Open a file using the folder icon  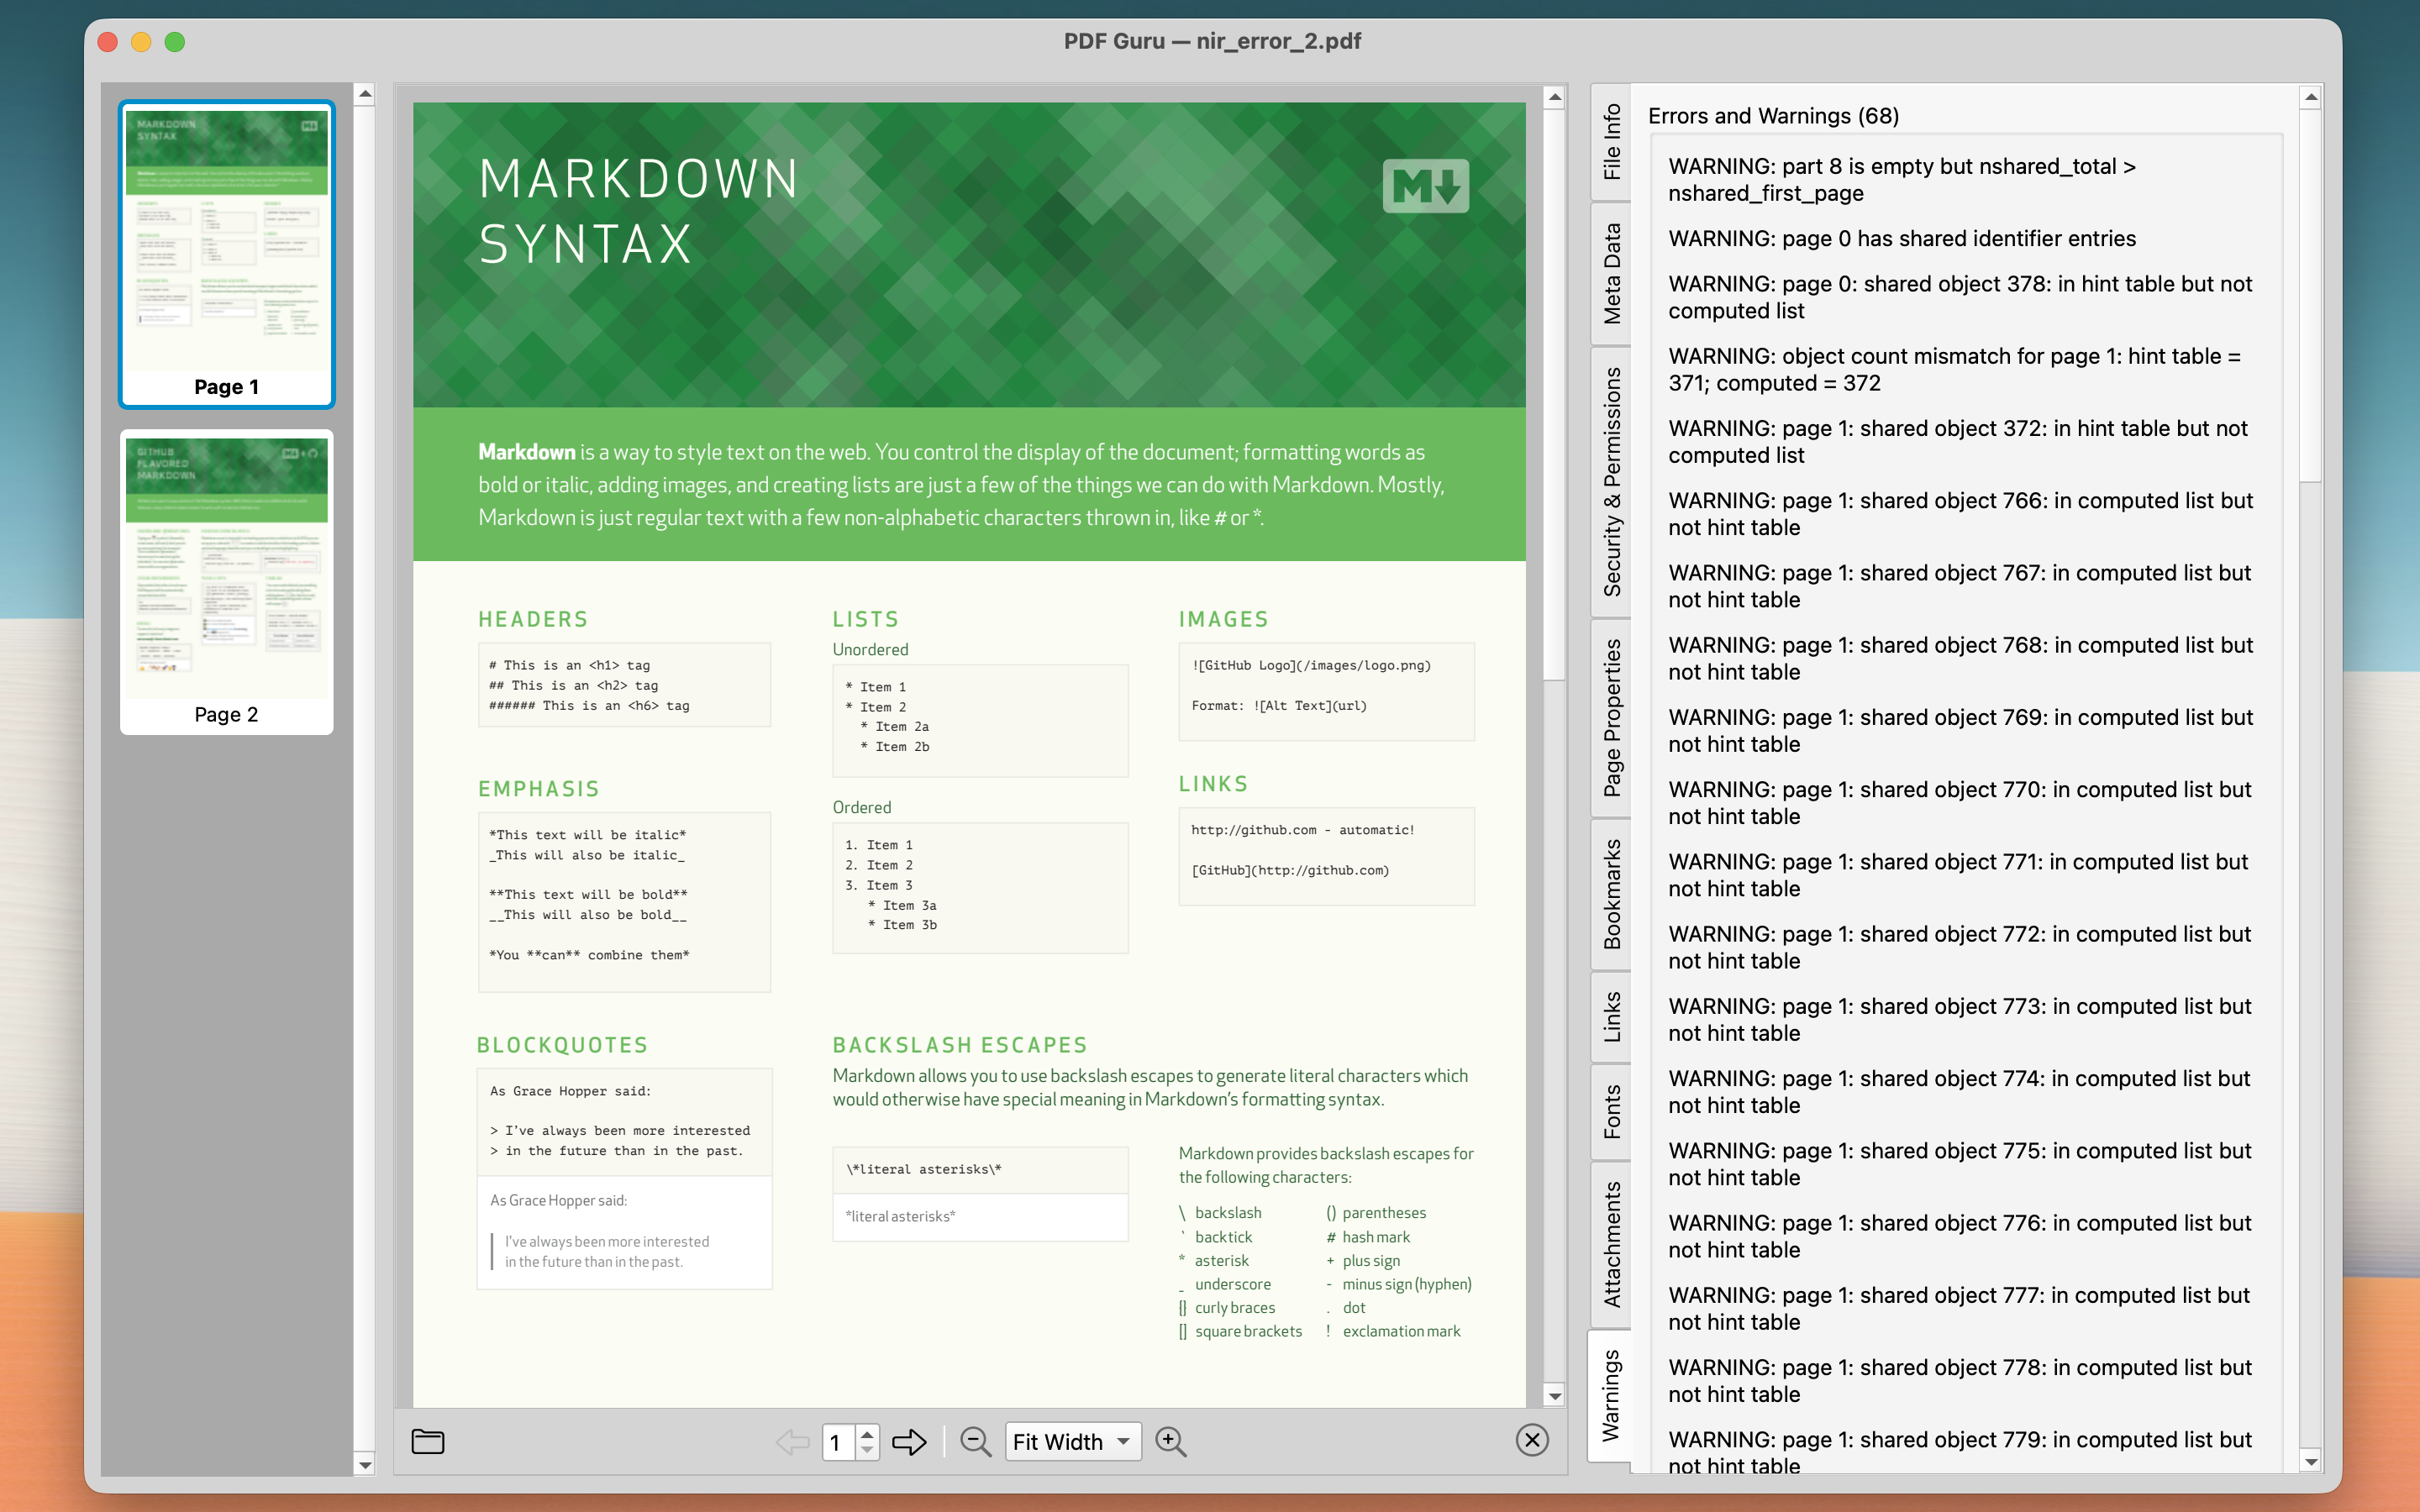(428, 1441)
